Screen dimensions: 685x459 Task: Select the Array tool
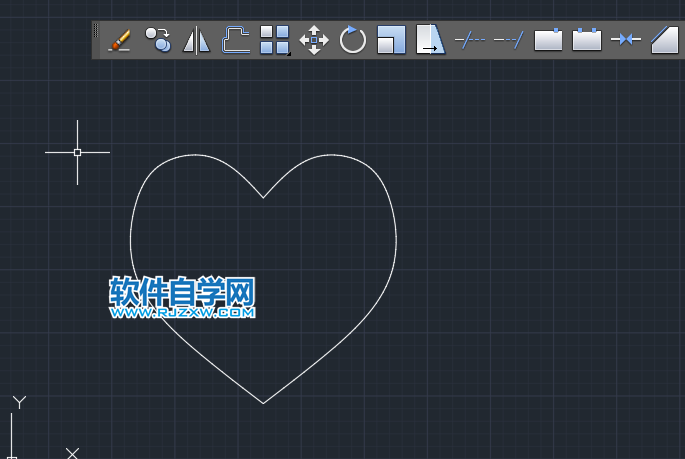(275, 40)
